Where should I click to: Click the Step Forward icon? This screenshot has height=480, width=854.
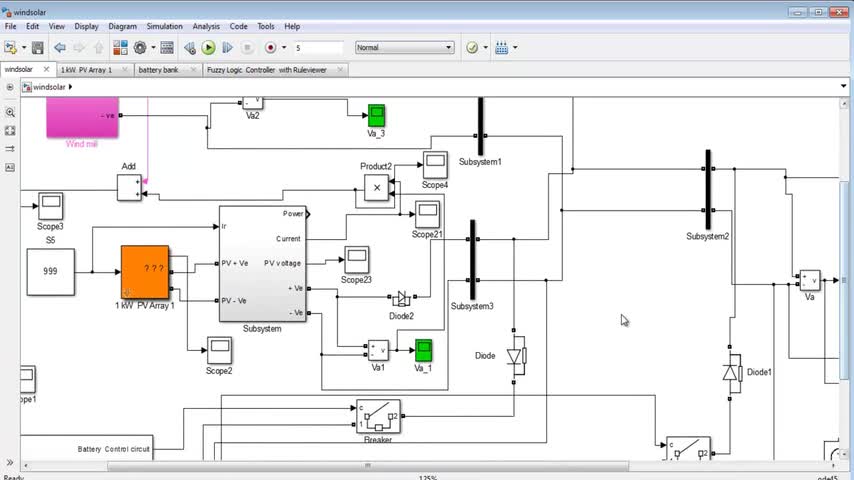(228, 48)
